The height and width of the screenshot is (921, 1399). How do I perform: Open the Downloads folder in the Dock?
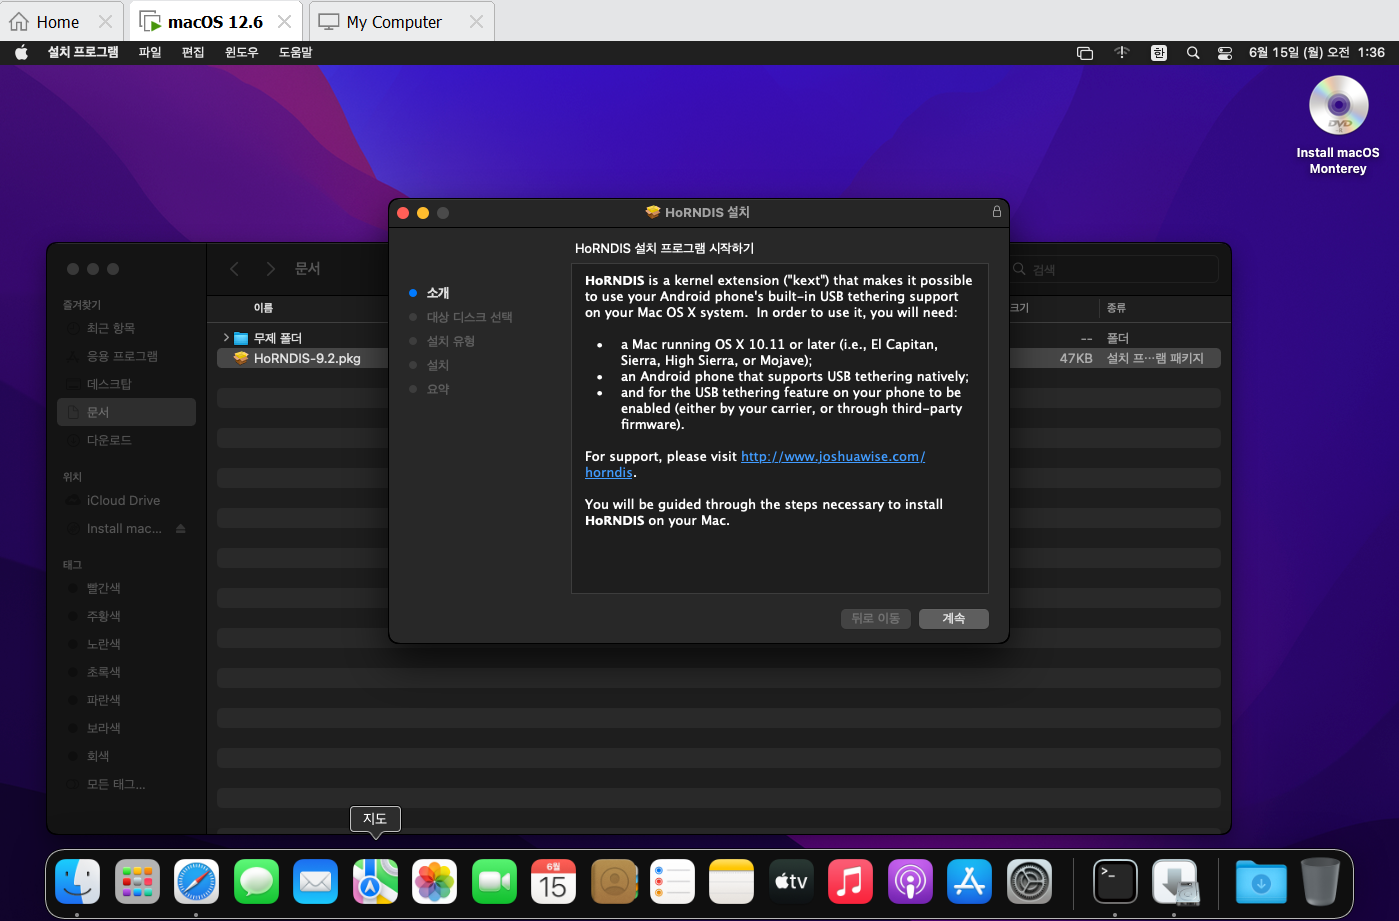click(x=1261, y=882)
